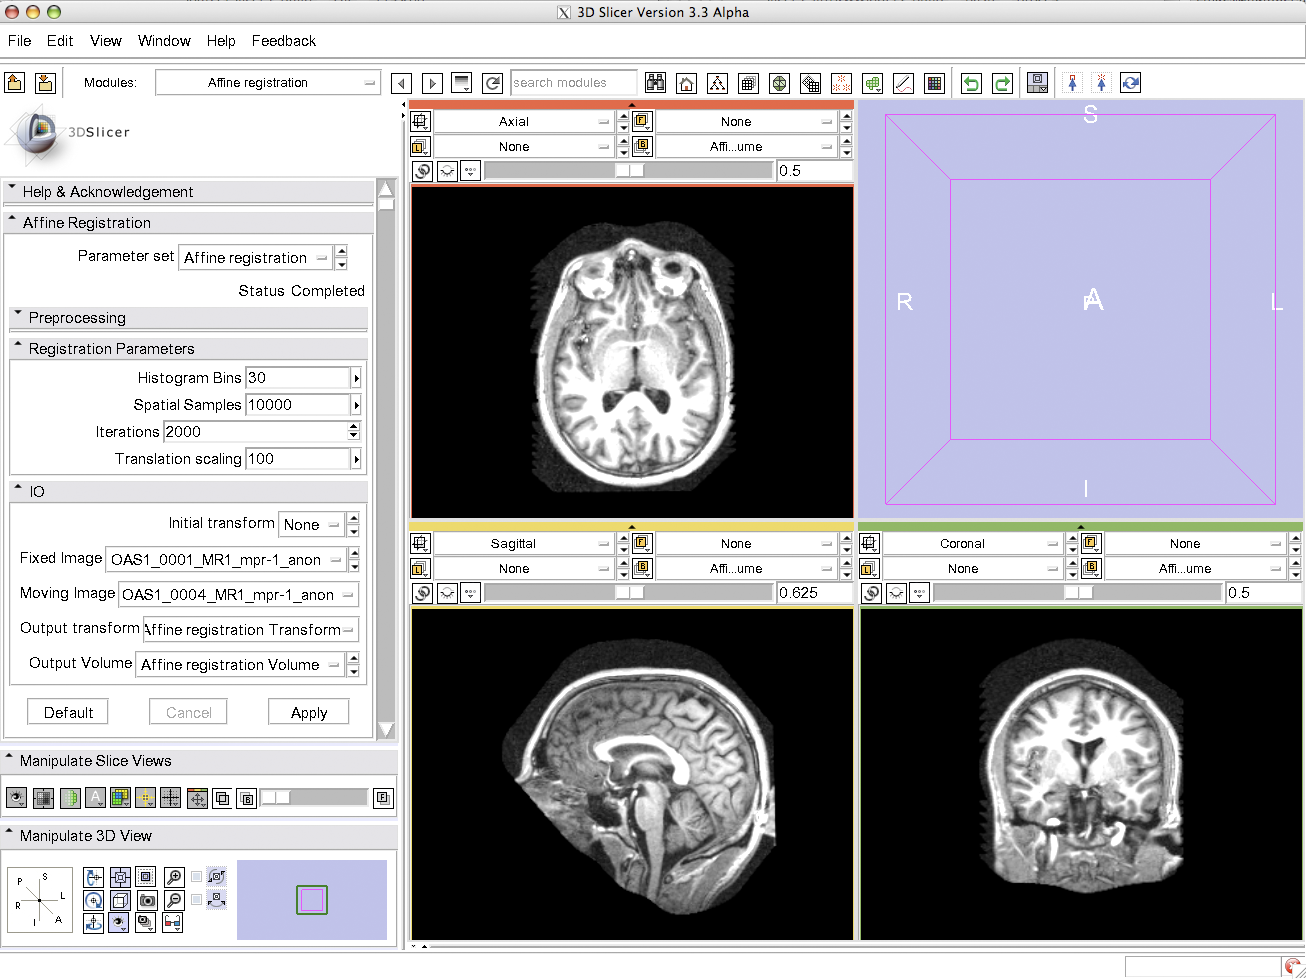
Task: Click the link slice controls icon in Axial viewer
Action: tap(422, 171)
